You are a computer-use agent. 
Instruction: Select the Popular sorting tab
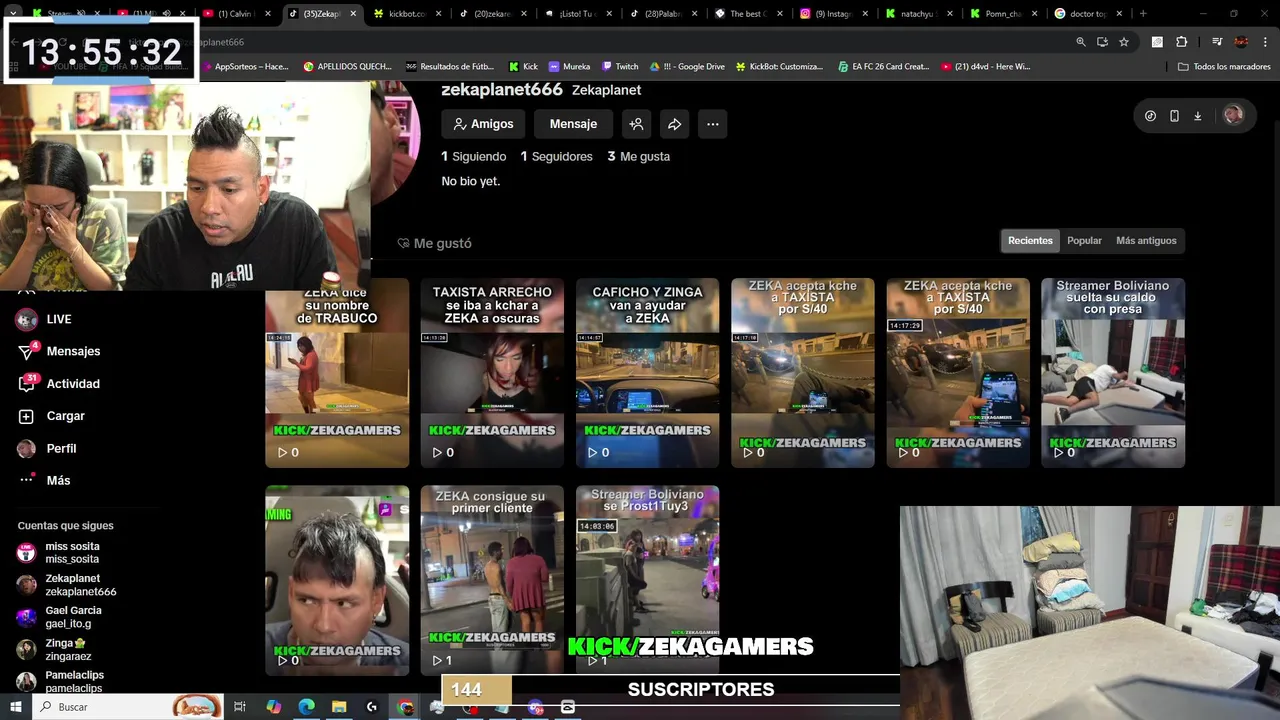[1084, 241]
